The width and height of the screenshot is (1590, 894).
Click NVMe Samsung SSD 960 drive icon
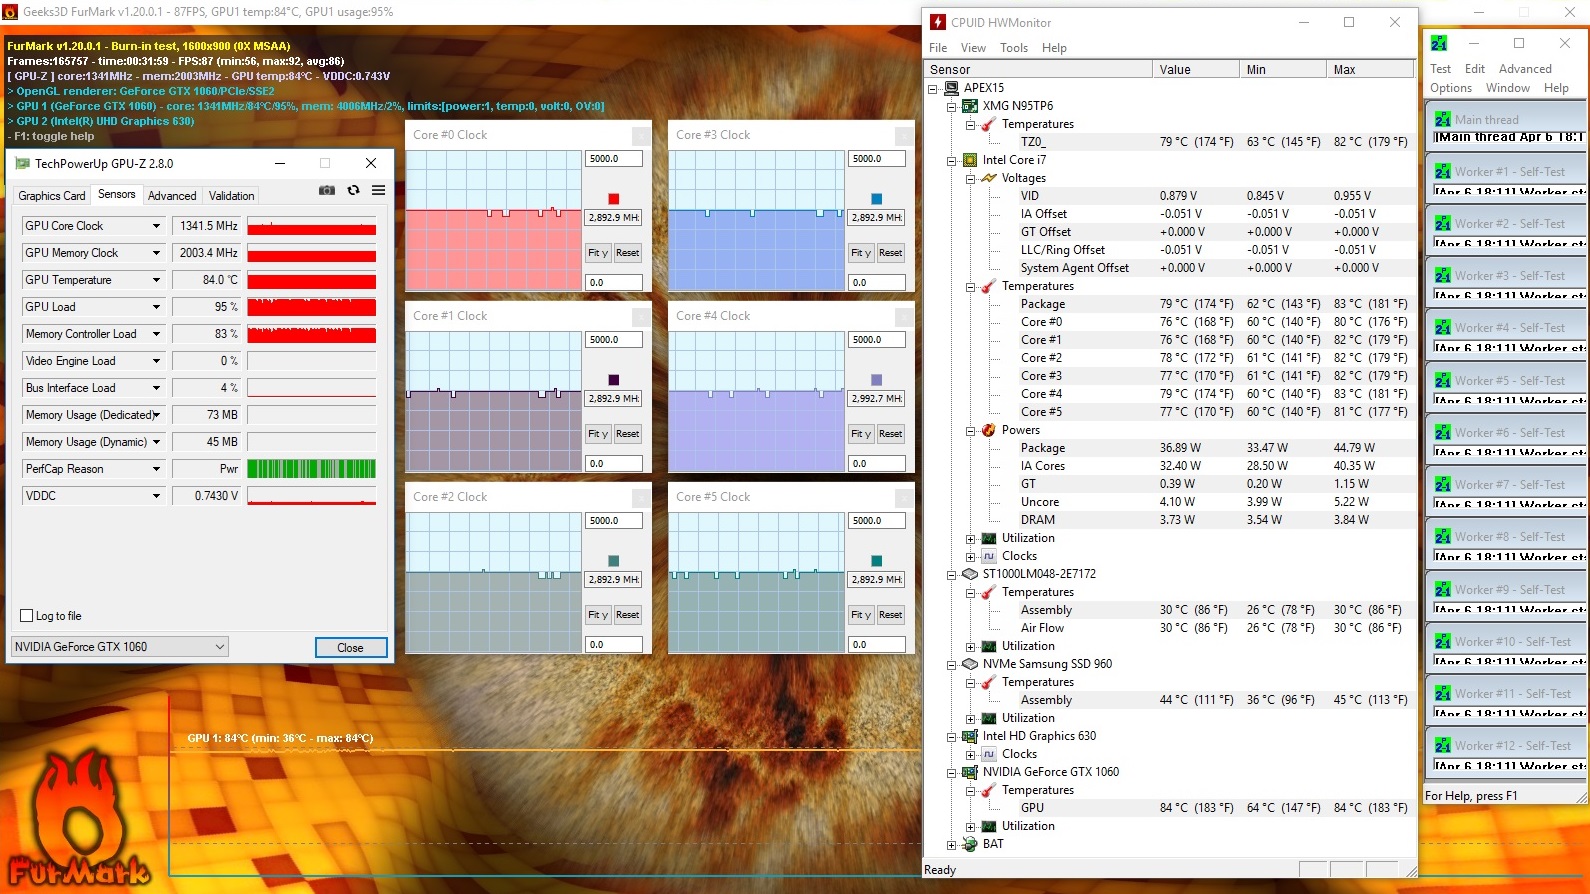tap(969, 664)
